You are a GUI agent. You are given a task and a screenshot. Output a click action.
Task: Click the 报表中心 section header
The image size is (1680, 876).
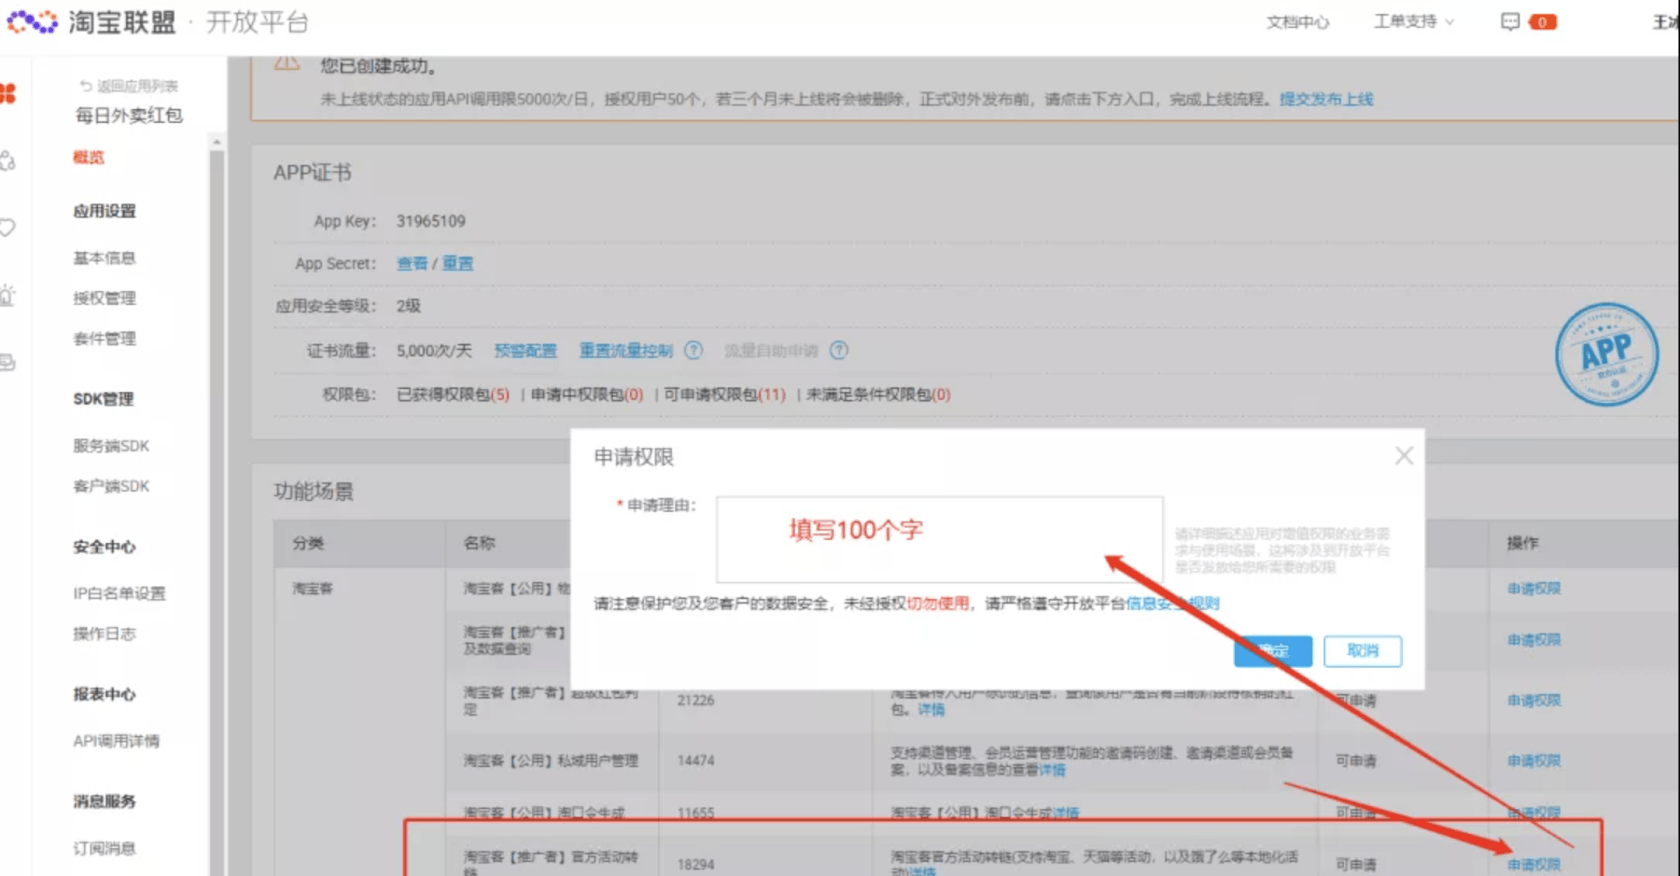tap(104, 694)
